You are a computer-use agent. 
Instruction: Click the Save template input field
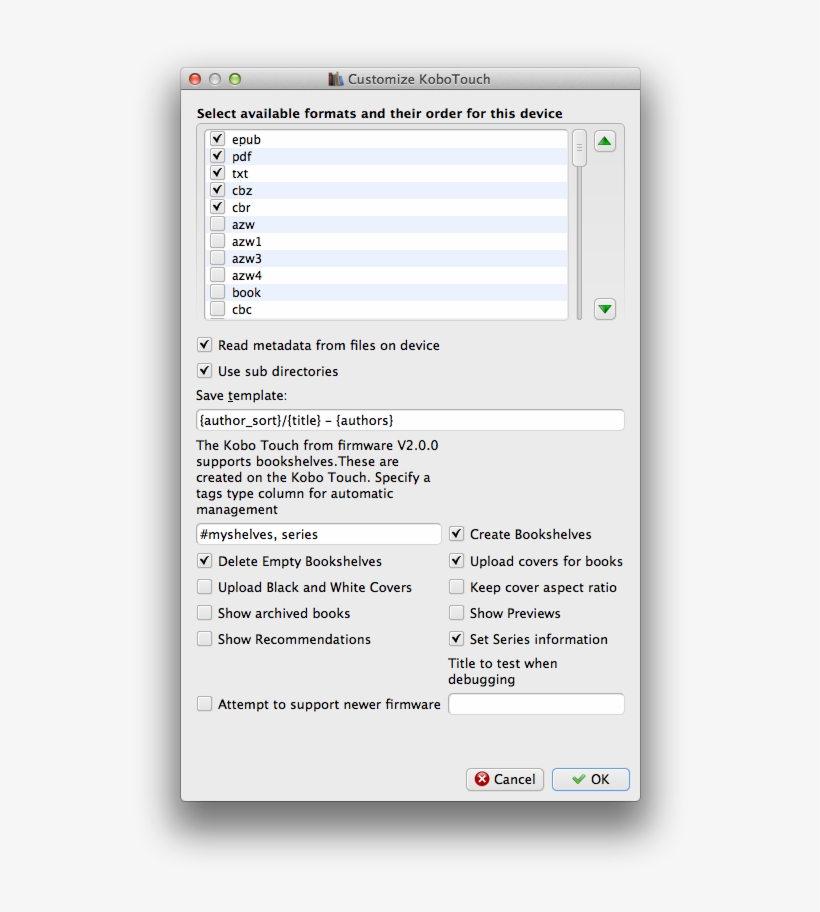[x=410, y=420]
